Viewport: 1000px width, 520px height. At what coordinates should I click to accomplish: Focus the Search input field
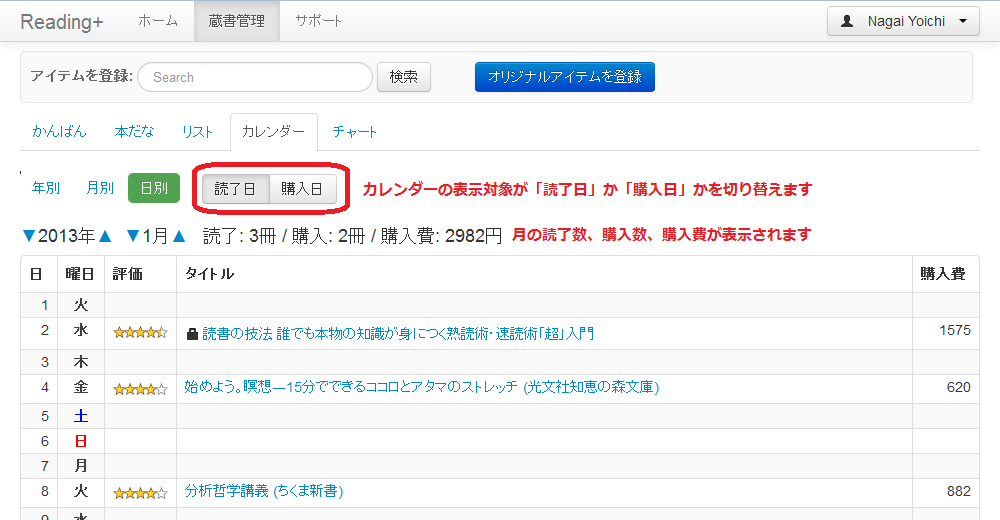[x=255, y=77]
